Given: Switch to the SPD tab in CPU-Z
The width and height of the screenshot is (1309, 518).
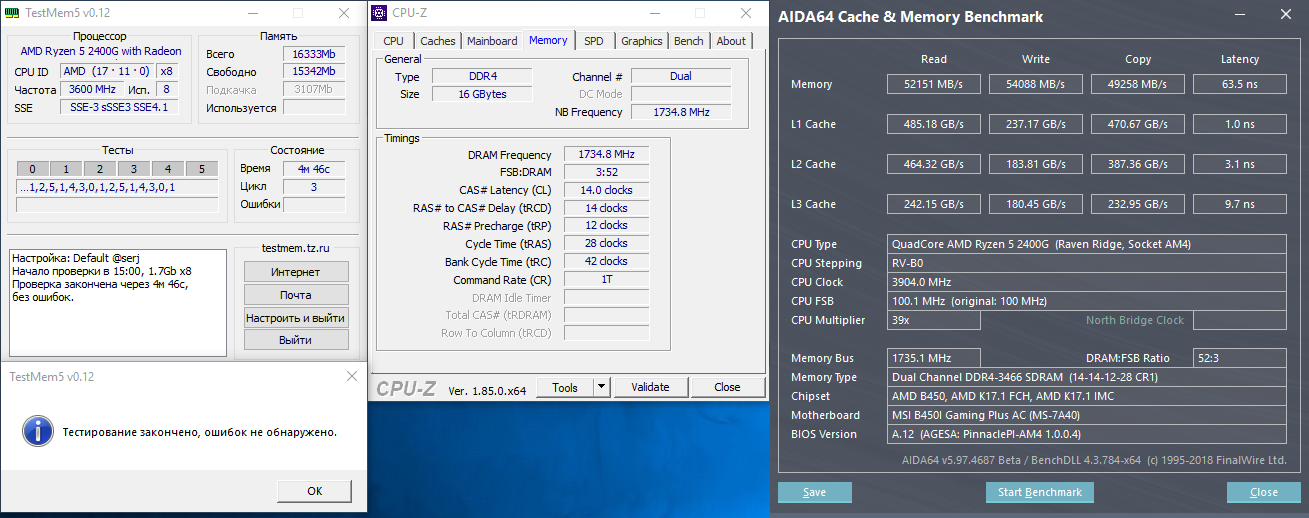Looking at the screenshot, I should click(x=594, y=41).
